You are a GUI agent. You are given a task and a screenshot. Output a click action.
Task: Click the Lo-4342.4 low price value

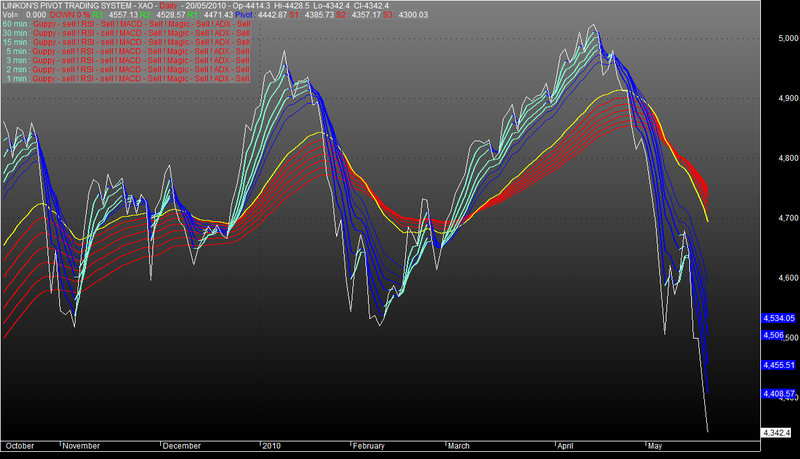(x=332, y=6)
